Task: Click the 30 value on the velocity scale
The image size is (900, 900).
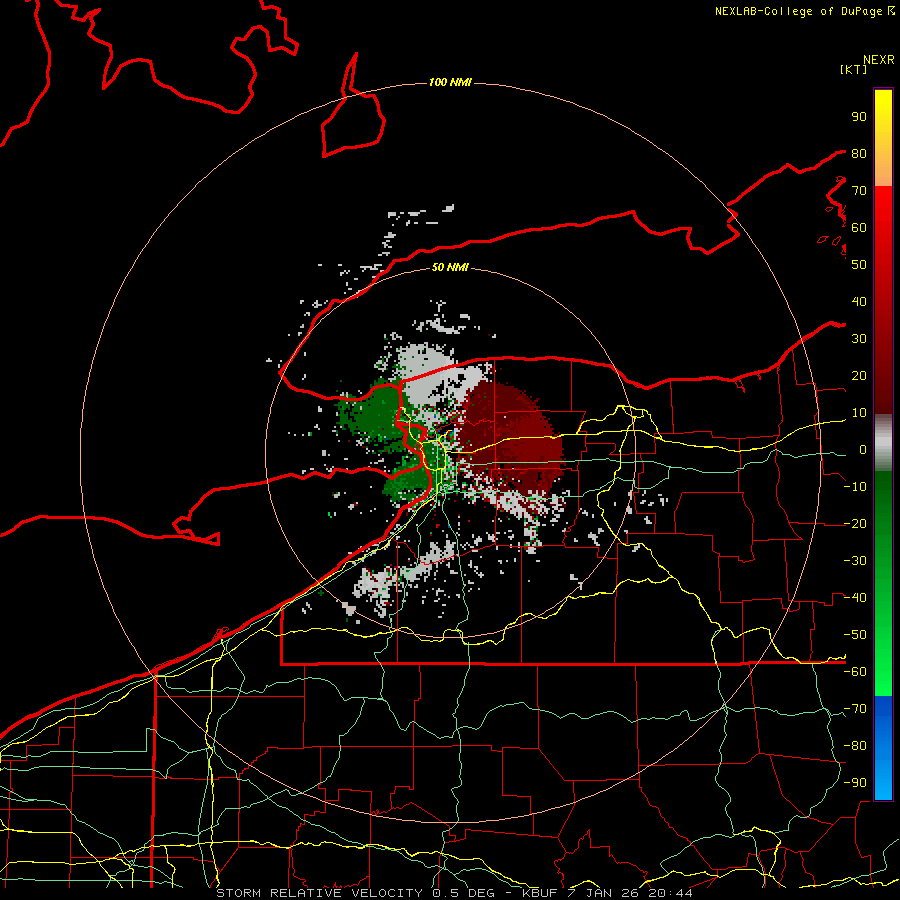Action: (859, 339)
